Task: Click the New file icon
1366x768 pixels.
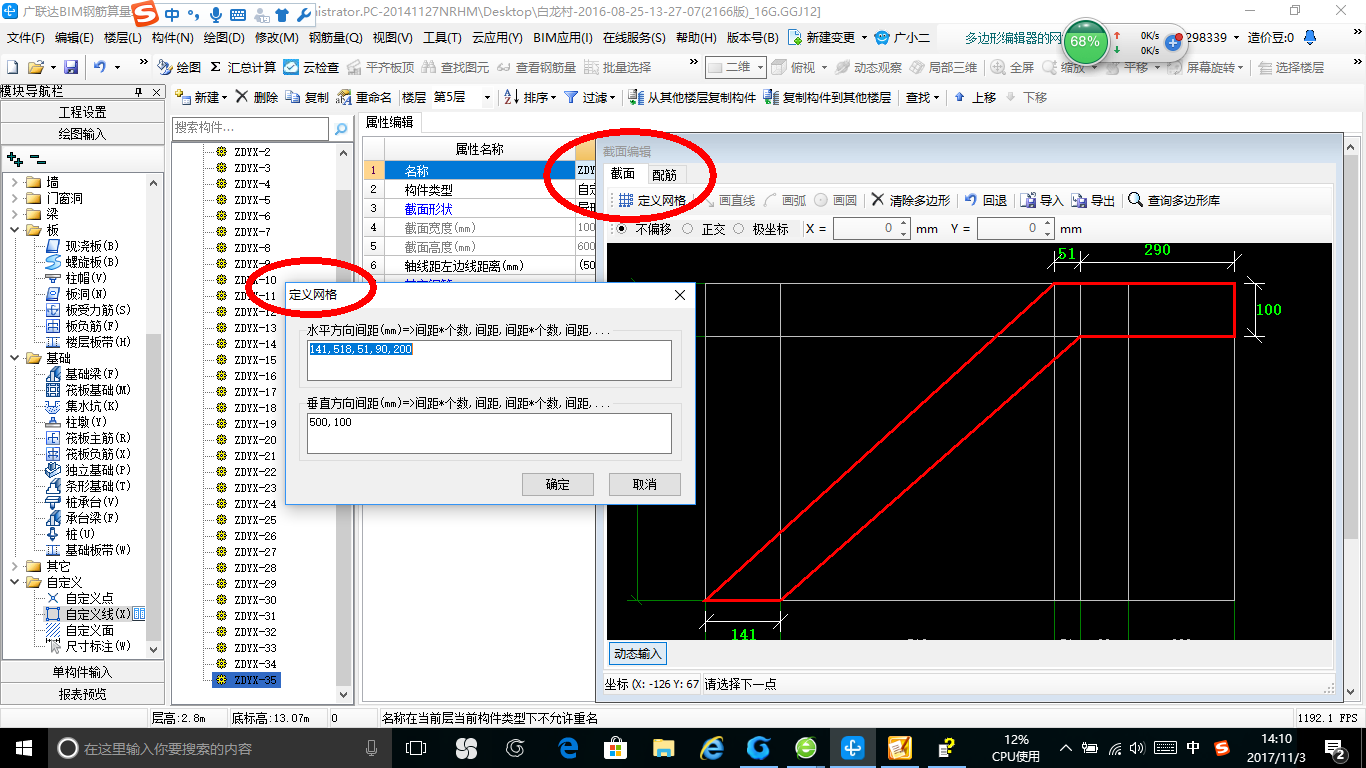Action: (x=12, y=67)
